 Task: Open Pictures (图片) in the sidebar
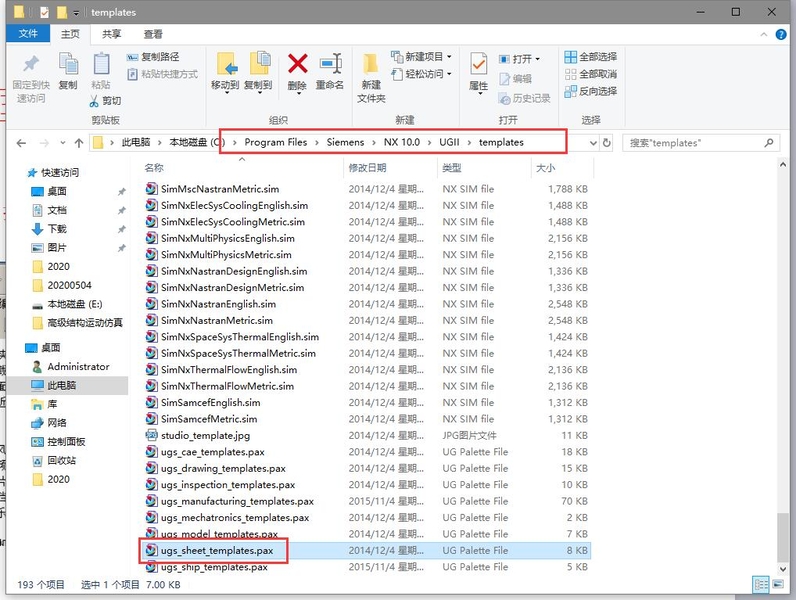[50, 248]
